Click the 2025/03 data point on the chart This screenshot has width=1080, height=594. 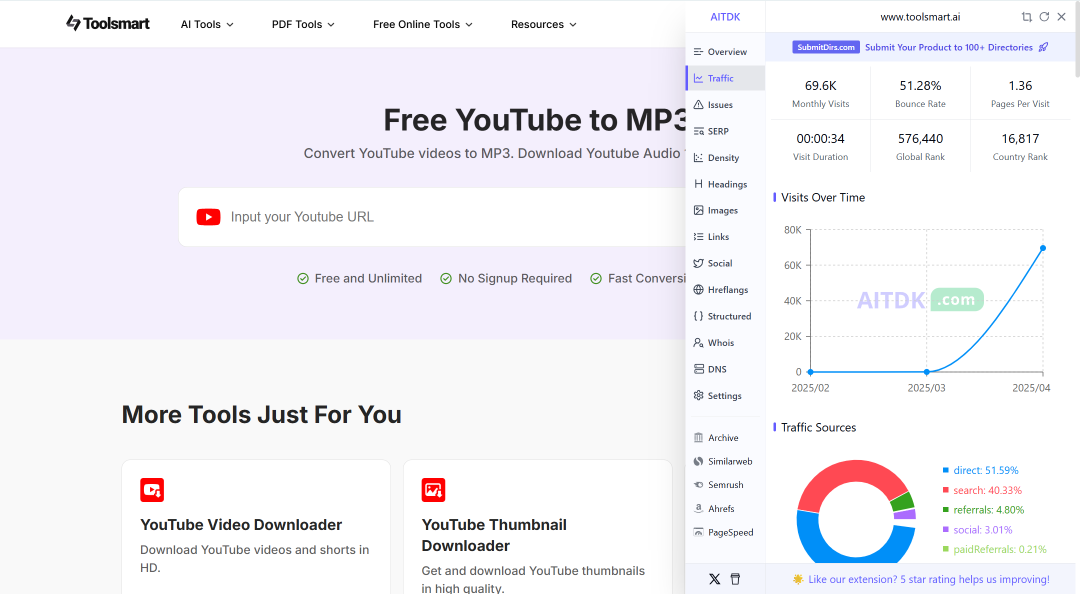[x=926, y=372]
